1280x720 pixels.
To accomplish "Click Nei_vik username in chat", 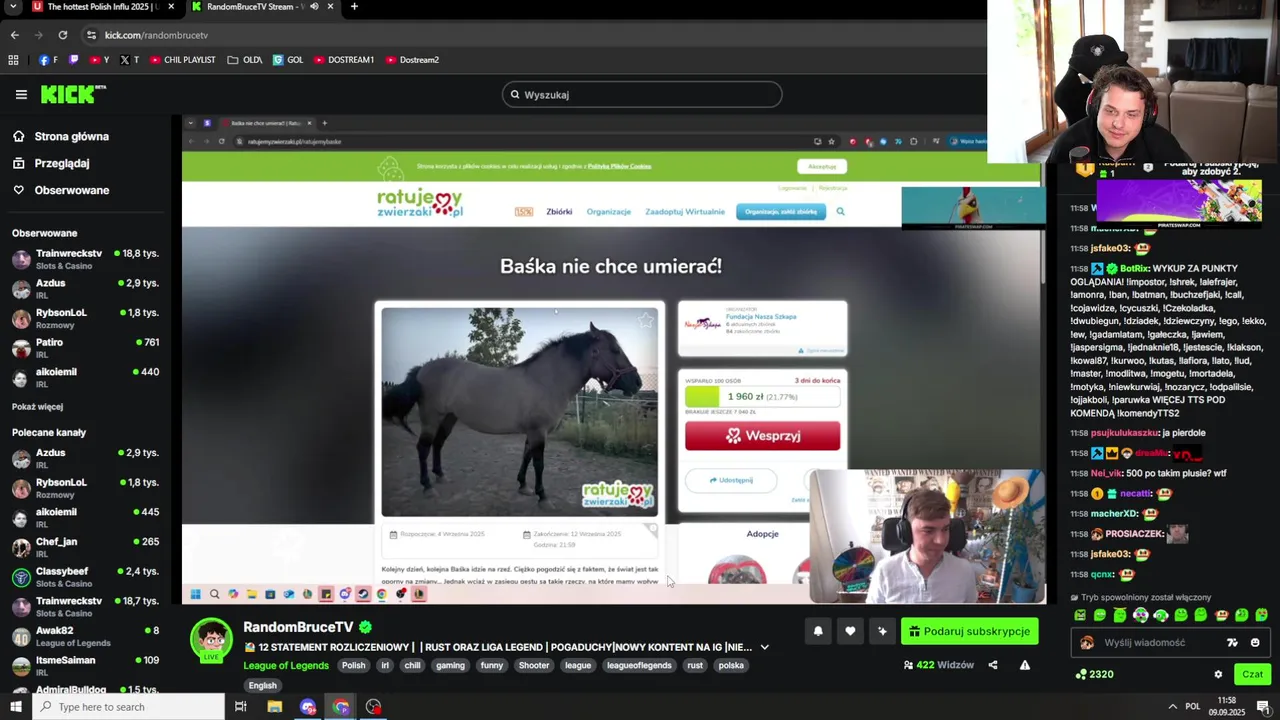I will [1107, 473].
